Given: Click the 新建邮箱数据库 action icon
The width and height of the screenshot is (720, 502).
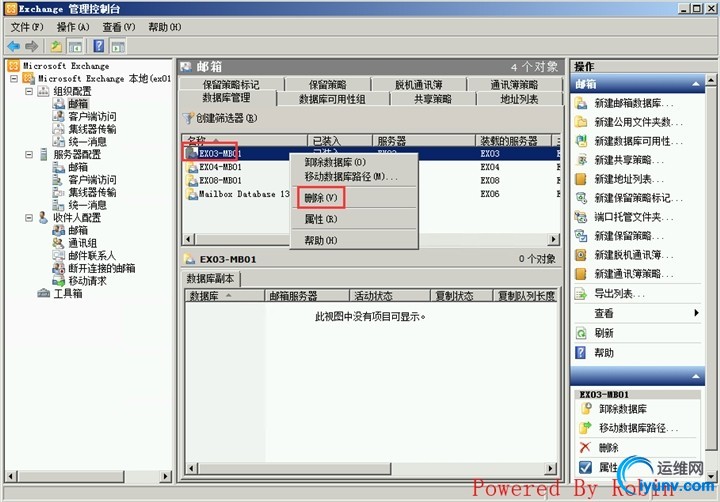Looking at the screenshot, I should click(x=581, y=103).
